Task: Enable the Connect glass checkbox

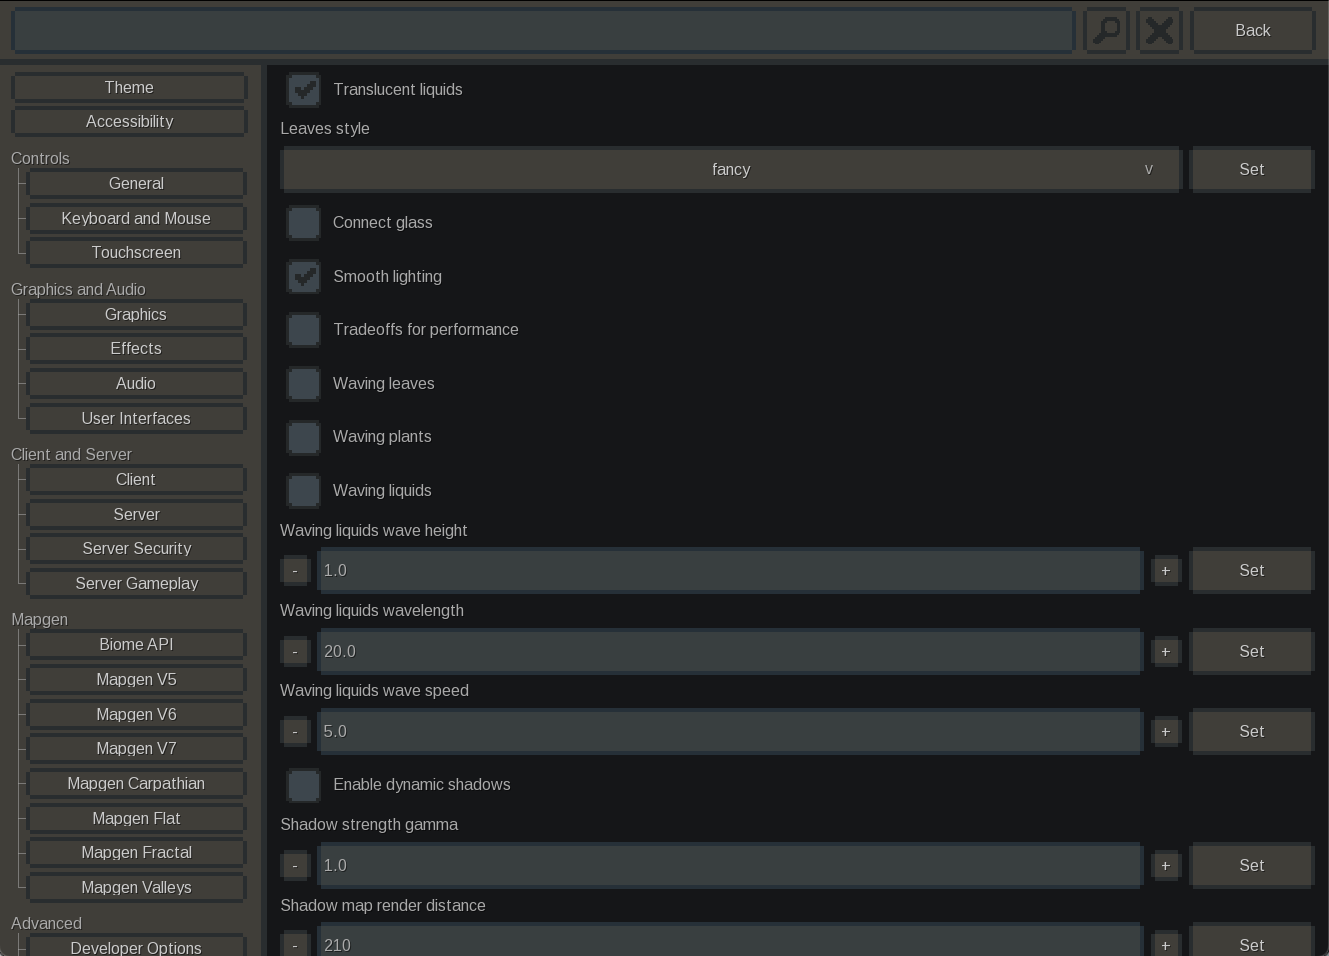Action: click(304, 223)
